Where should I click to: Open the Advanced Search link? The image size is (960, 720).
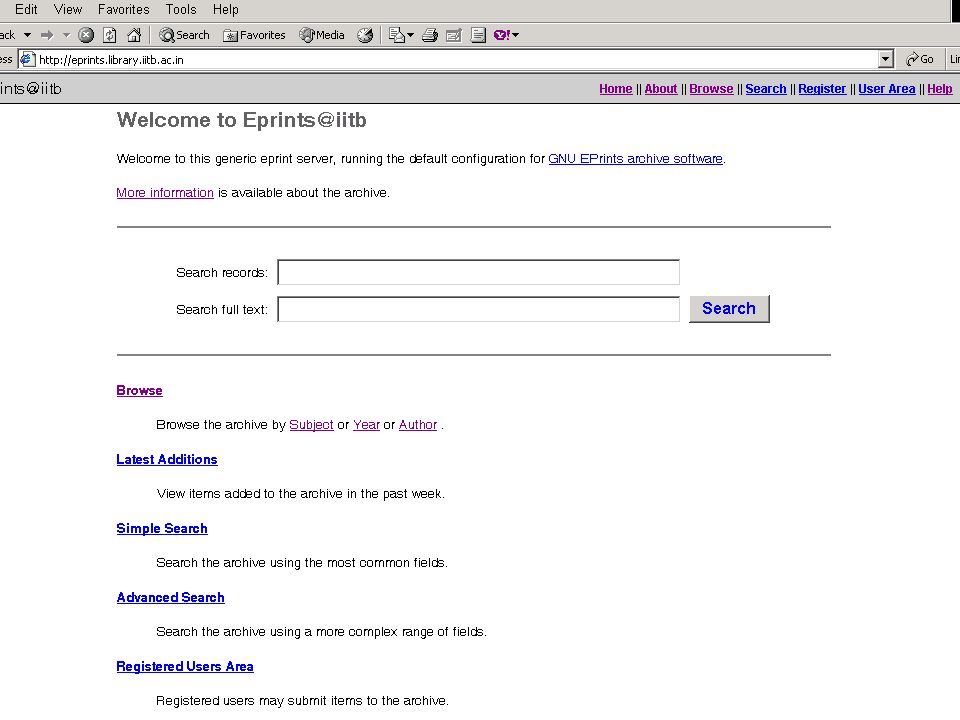coord(170,598)
